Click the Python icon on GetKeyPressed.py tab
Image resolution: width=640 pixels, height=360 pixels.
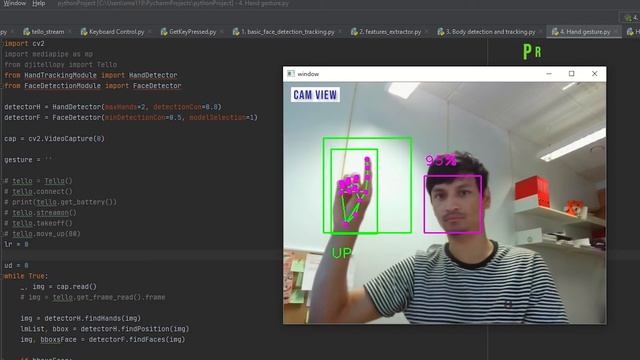164,31
